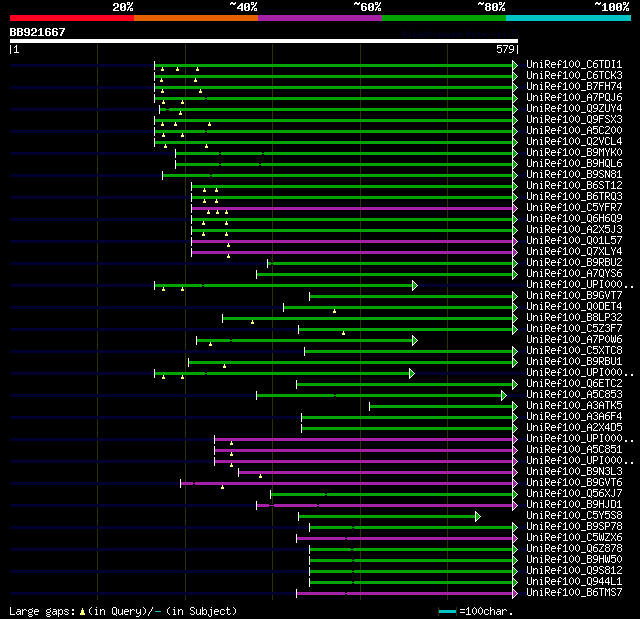Pick the UniRef100_A5C851 entry

coord(574,450)
